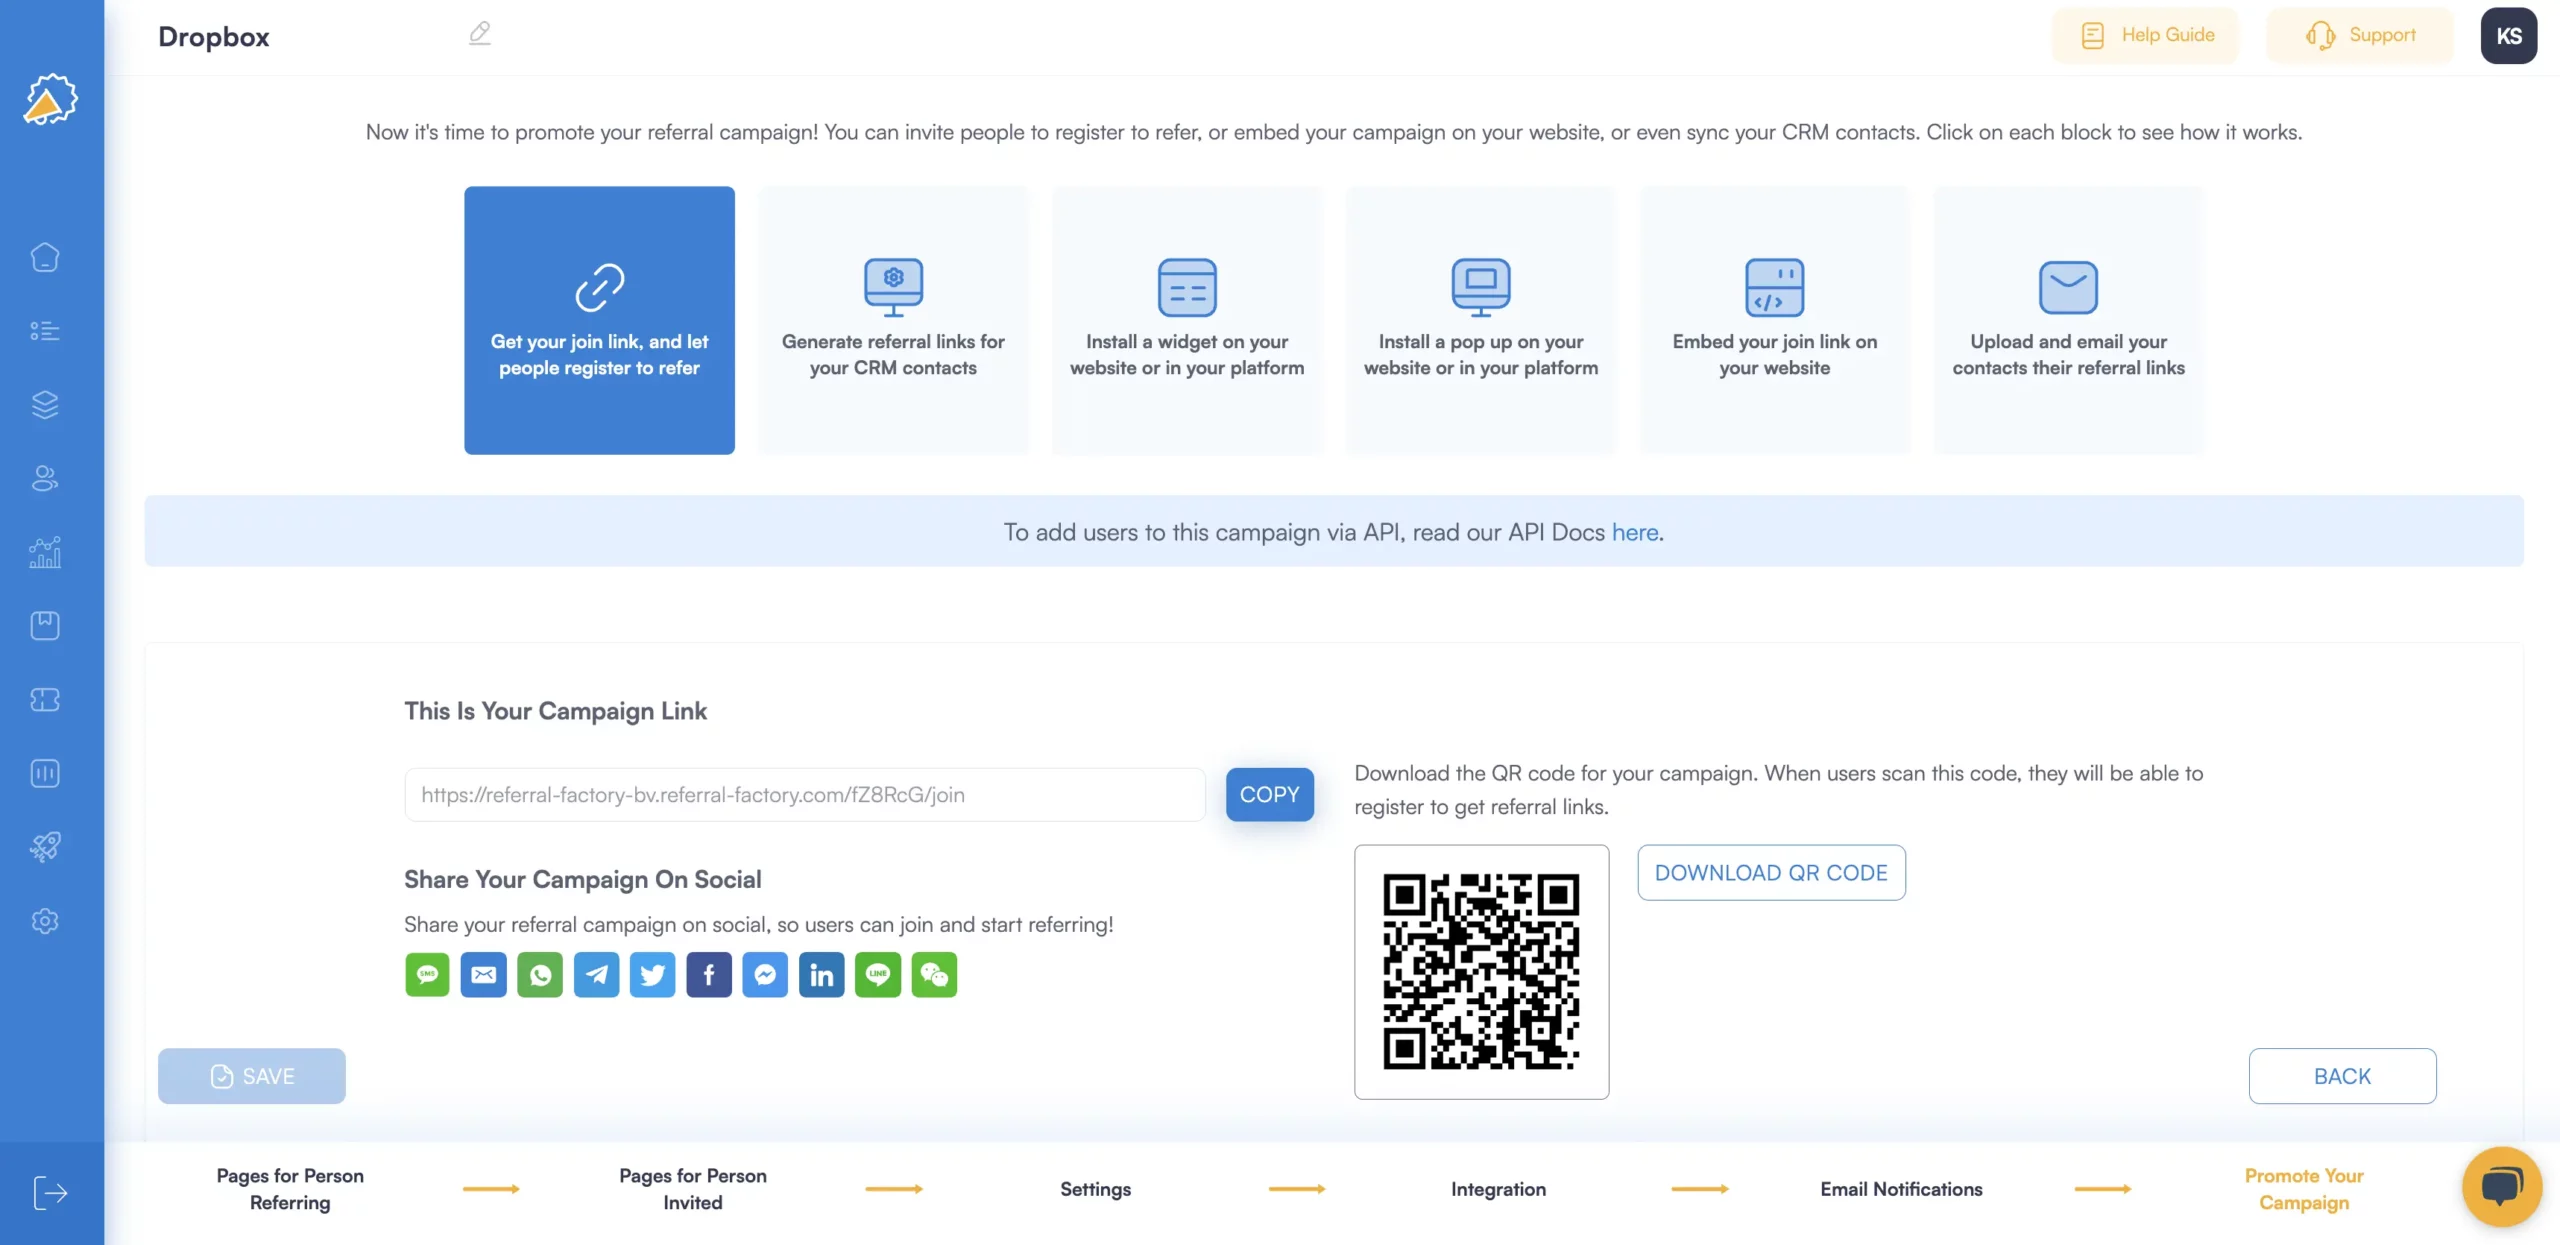The height and width of the screenshot is (1245, 2560).
Task: Click install widget on website icon
Action: [x=1187, y=286]
